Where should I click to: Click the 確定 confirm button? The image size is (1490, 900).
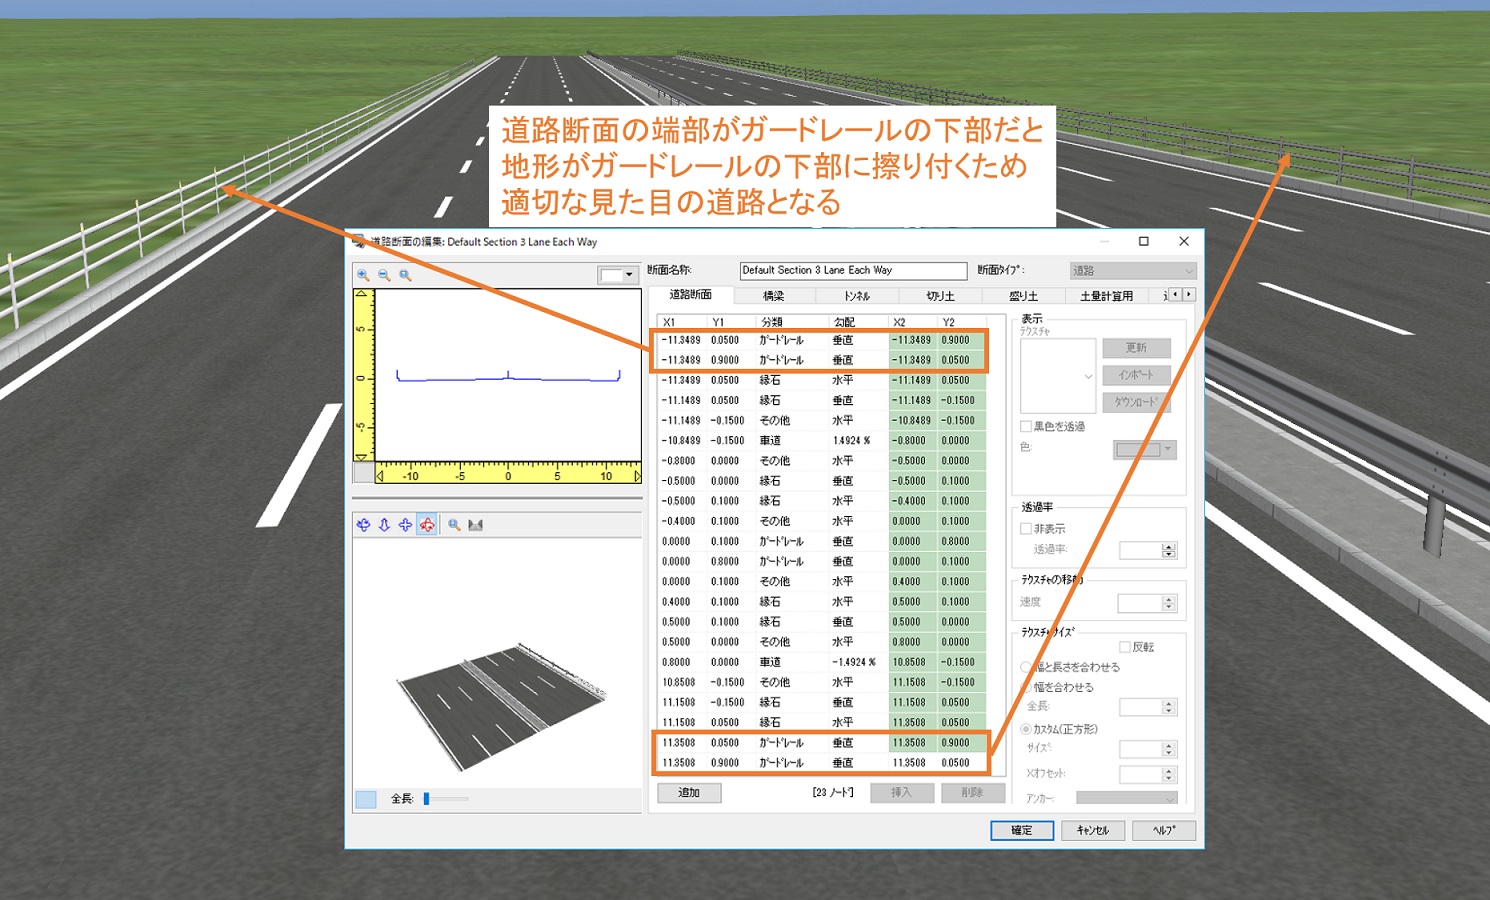(x=1021, y=830)
